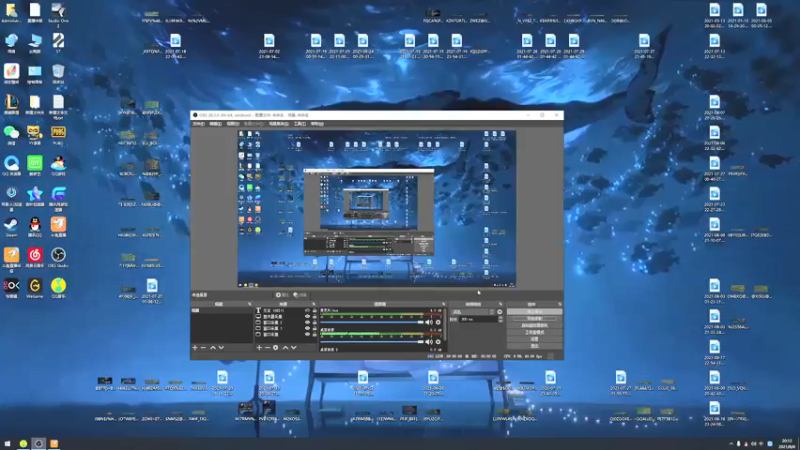Pop out the Sources dock panel
This screenshot has width=800, height=450.
pyautogui.click(x=314, y=304)
